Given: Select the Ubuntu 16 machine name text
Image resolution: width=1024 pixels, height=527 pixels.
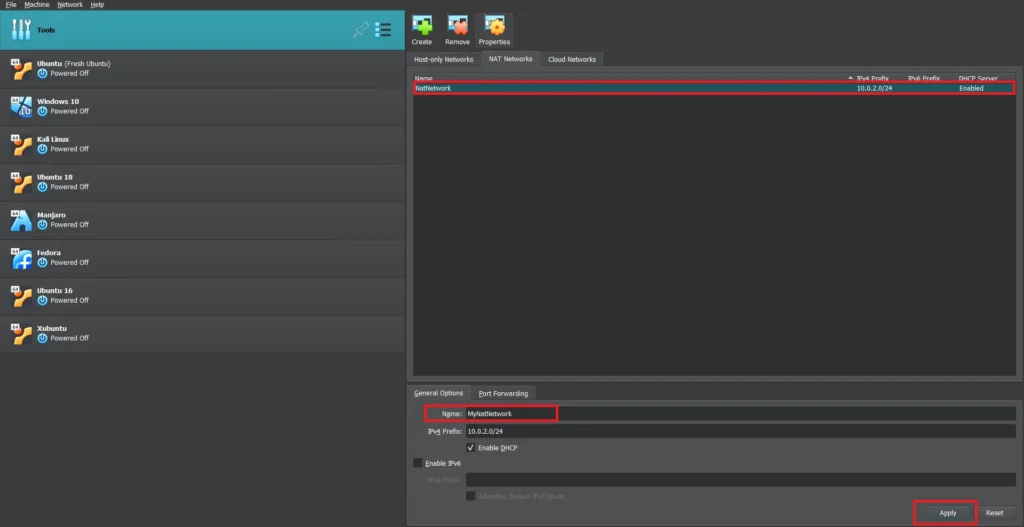Looking at the screenshot, I should [55, 291].
